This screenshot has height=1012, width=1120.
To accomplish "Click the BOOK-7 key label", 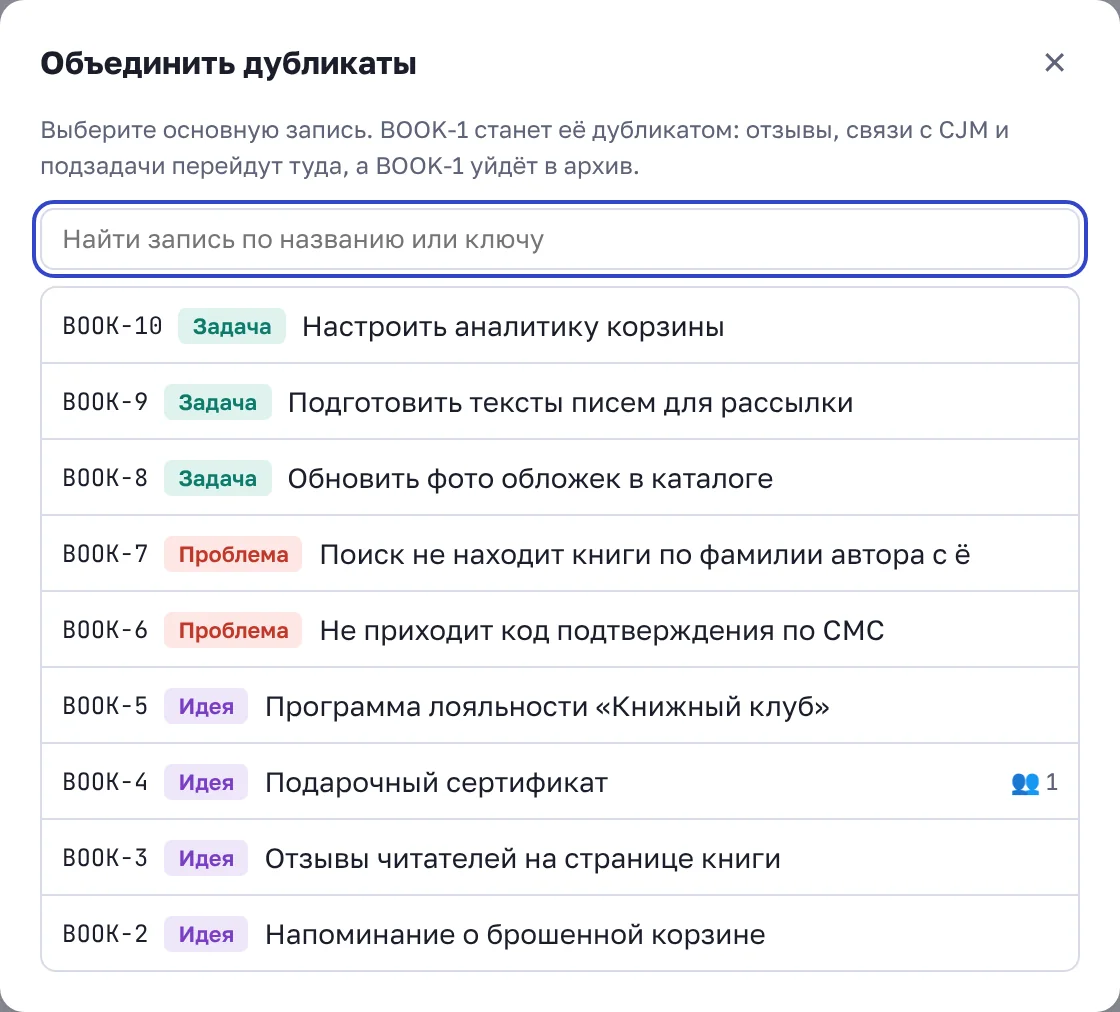I will (x=106, y=554).
